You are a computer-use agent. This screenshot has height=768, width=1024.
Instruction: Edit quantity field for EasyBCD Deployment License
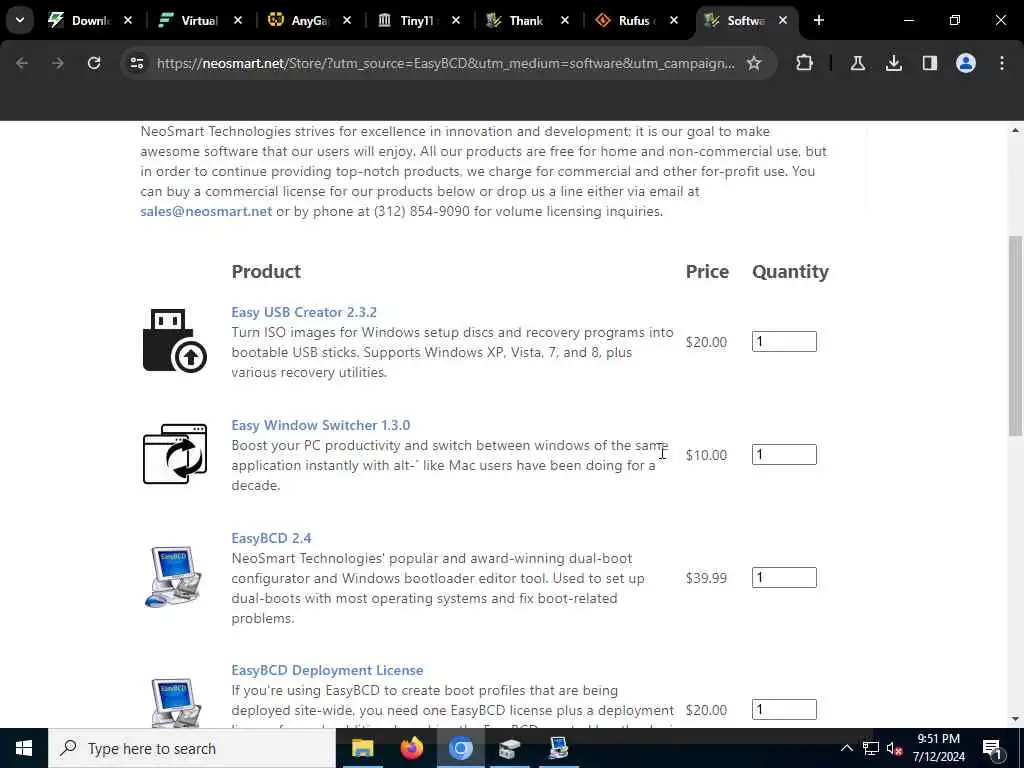point(784,709)
